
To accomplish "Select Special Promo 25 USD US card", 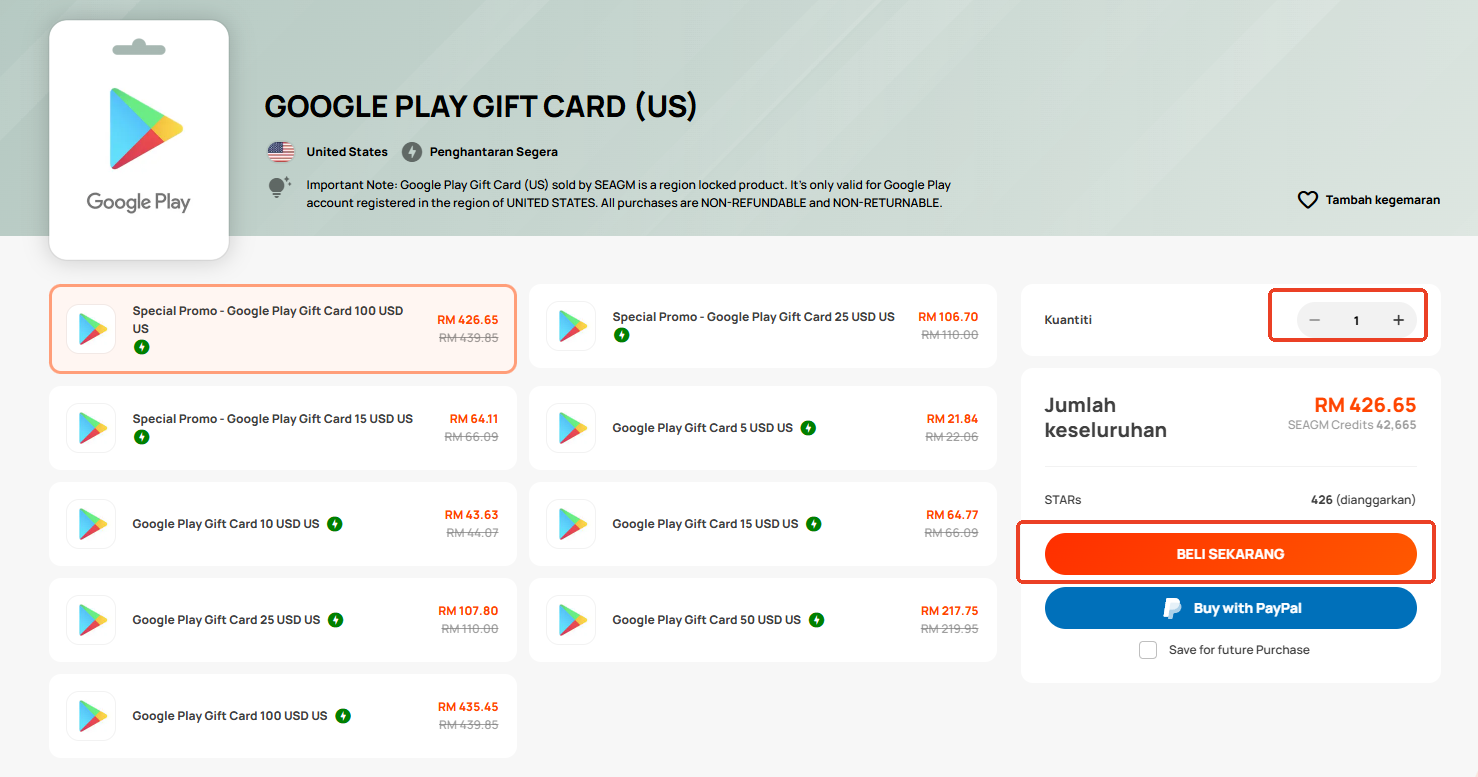I will [x=763, y=326].
